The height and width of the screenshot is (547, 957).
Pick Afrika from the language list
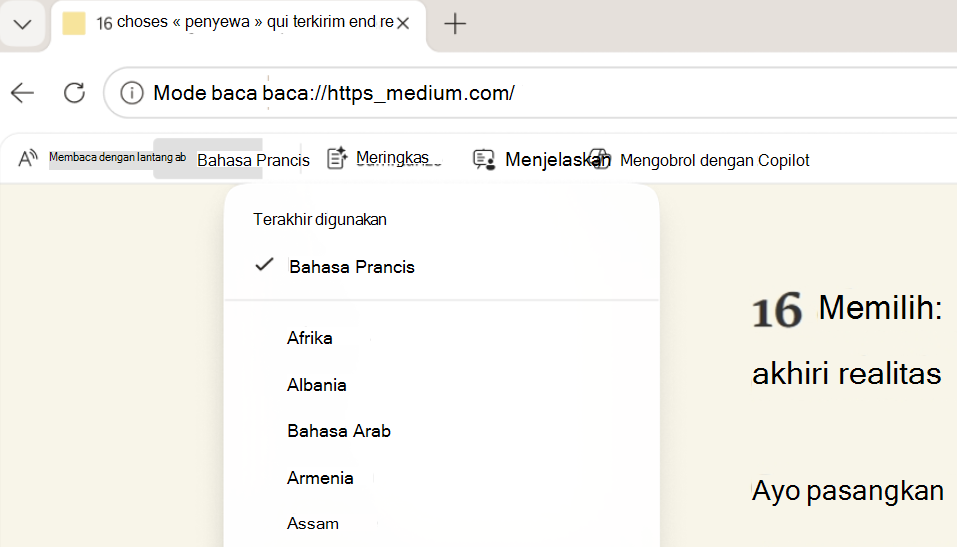click(309, 338)
